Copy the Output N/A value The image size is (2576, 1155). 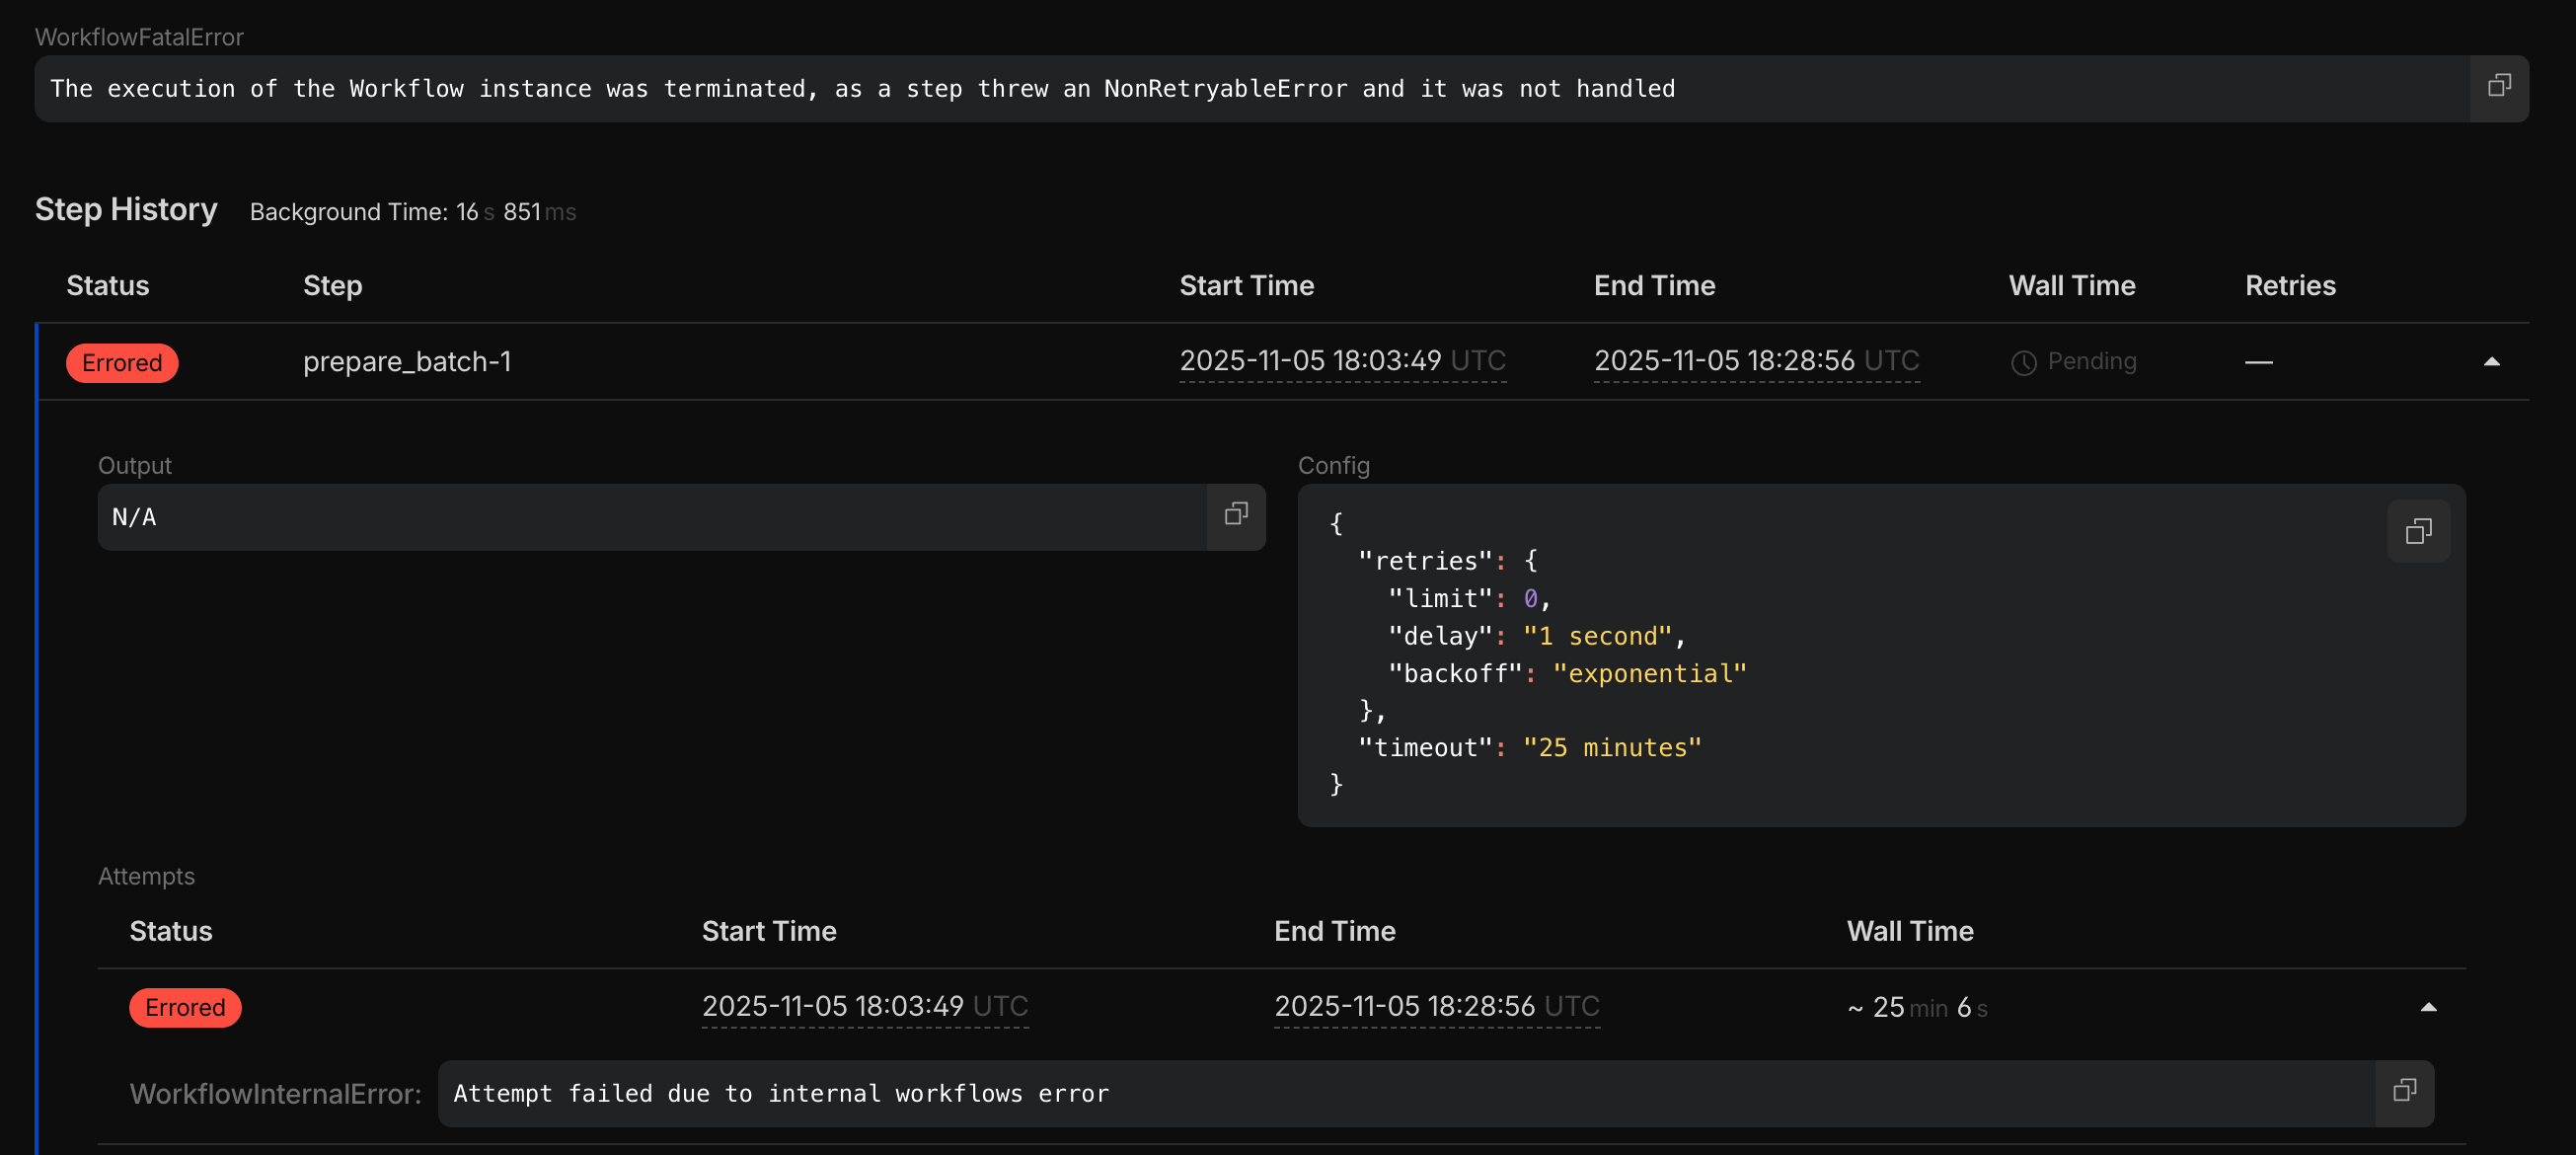pos(1236,514)
